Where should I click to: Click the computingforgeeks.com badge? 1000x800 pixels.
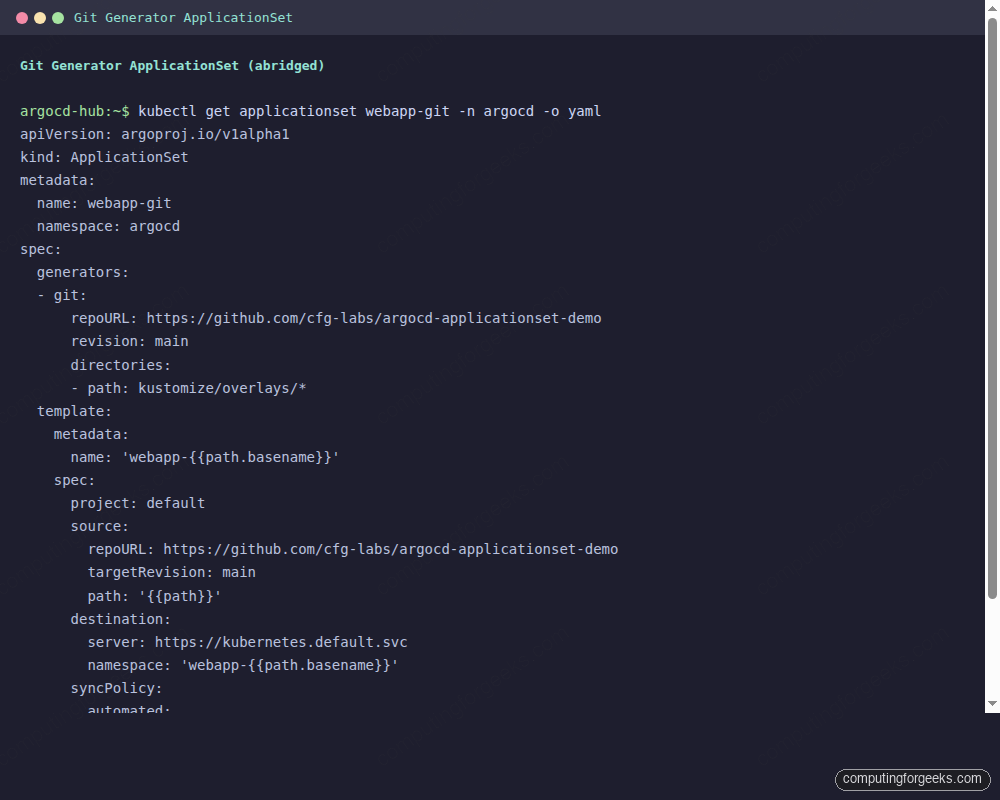click(911, 779)
